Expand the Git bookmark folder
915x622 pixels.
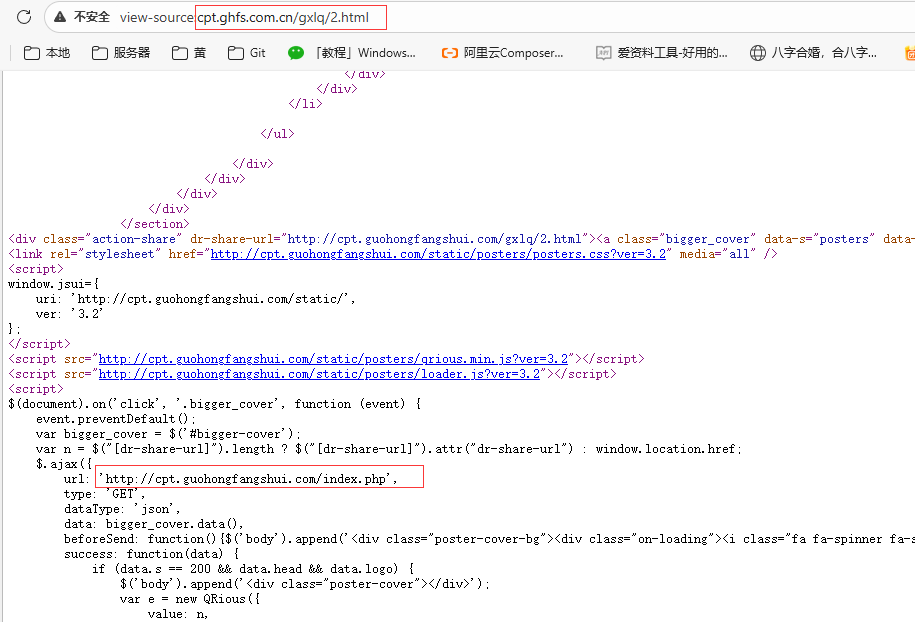[x=247, y=53]
